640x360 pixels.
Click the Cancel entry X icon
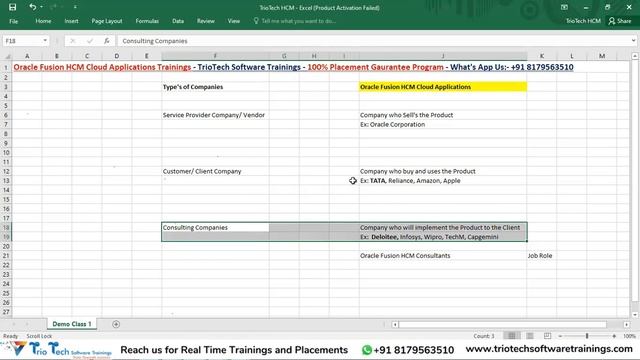73,41
